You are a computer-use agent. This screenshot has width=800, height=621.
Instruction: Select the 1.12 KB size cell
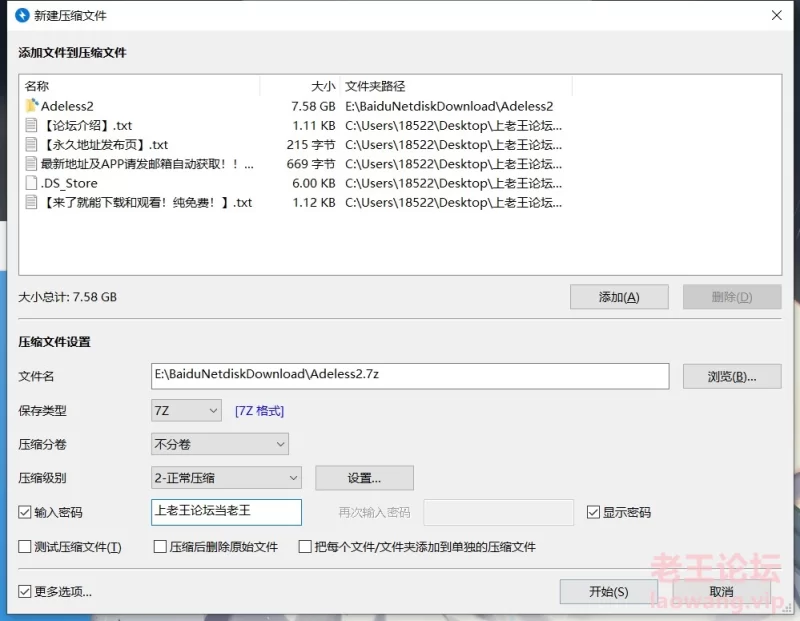coord(314,202)
